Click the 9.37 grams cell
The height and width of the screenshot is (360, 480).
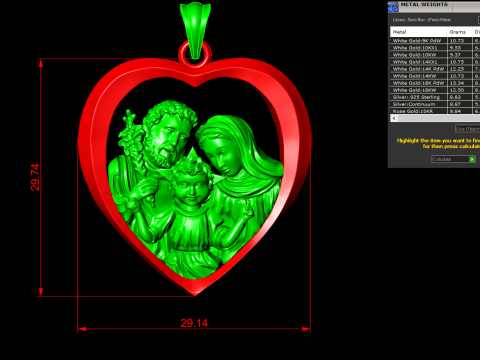459,55
